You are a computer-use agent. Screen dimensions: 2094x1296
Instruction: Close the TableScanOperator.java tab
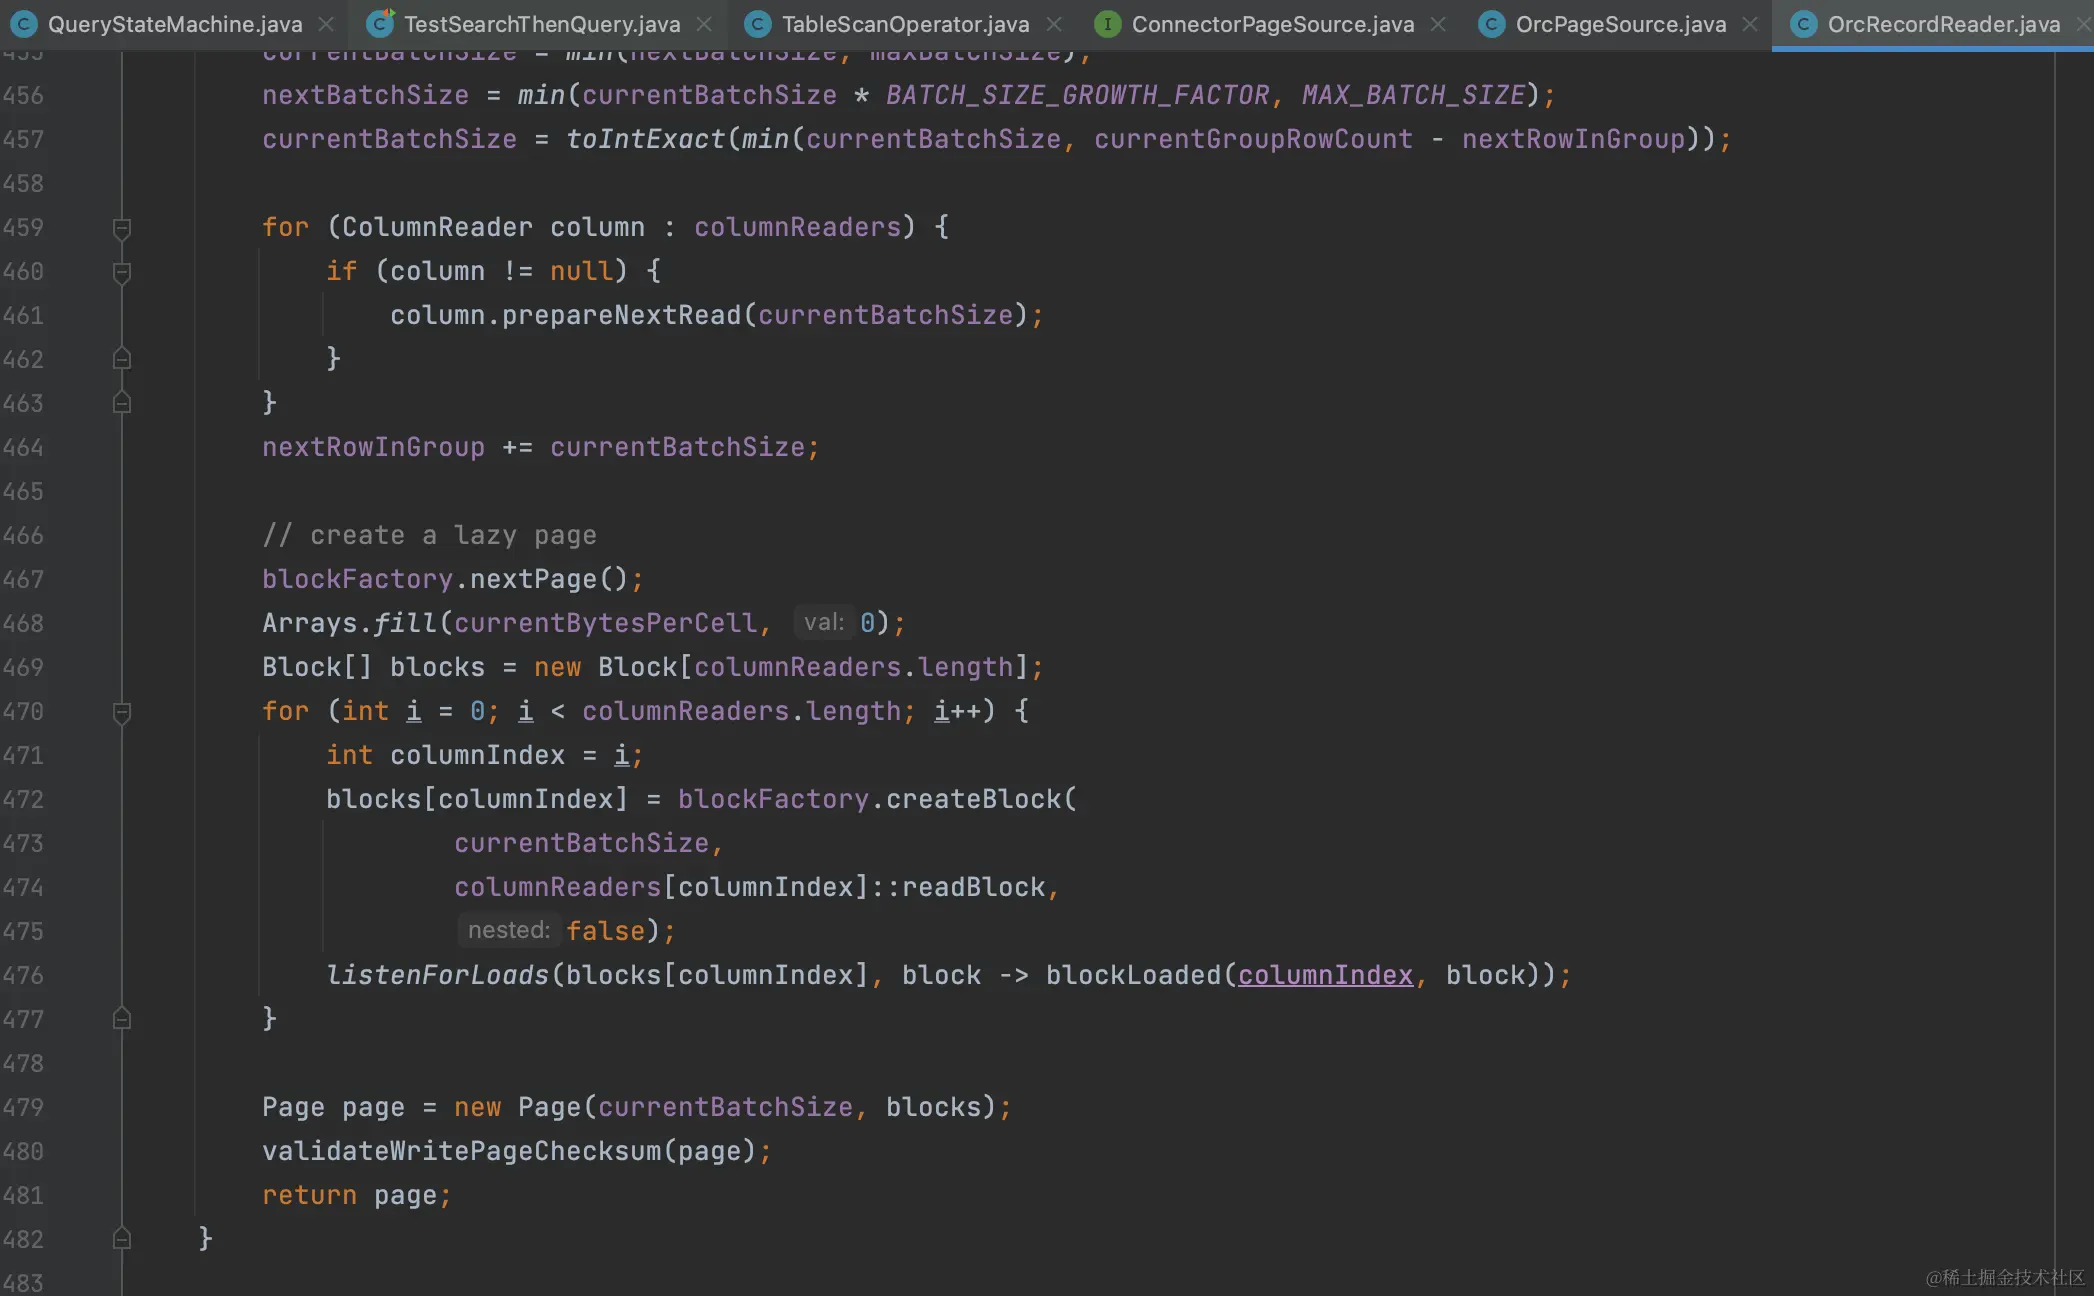[x=1054, y=24]
